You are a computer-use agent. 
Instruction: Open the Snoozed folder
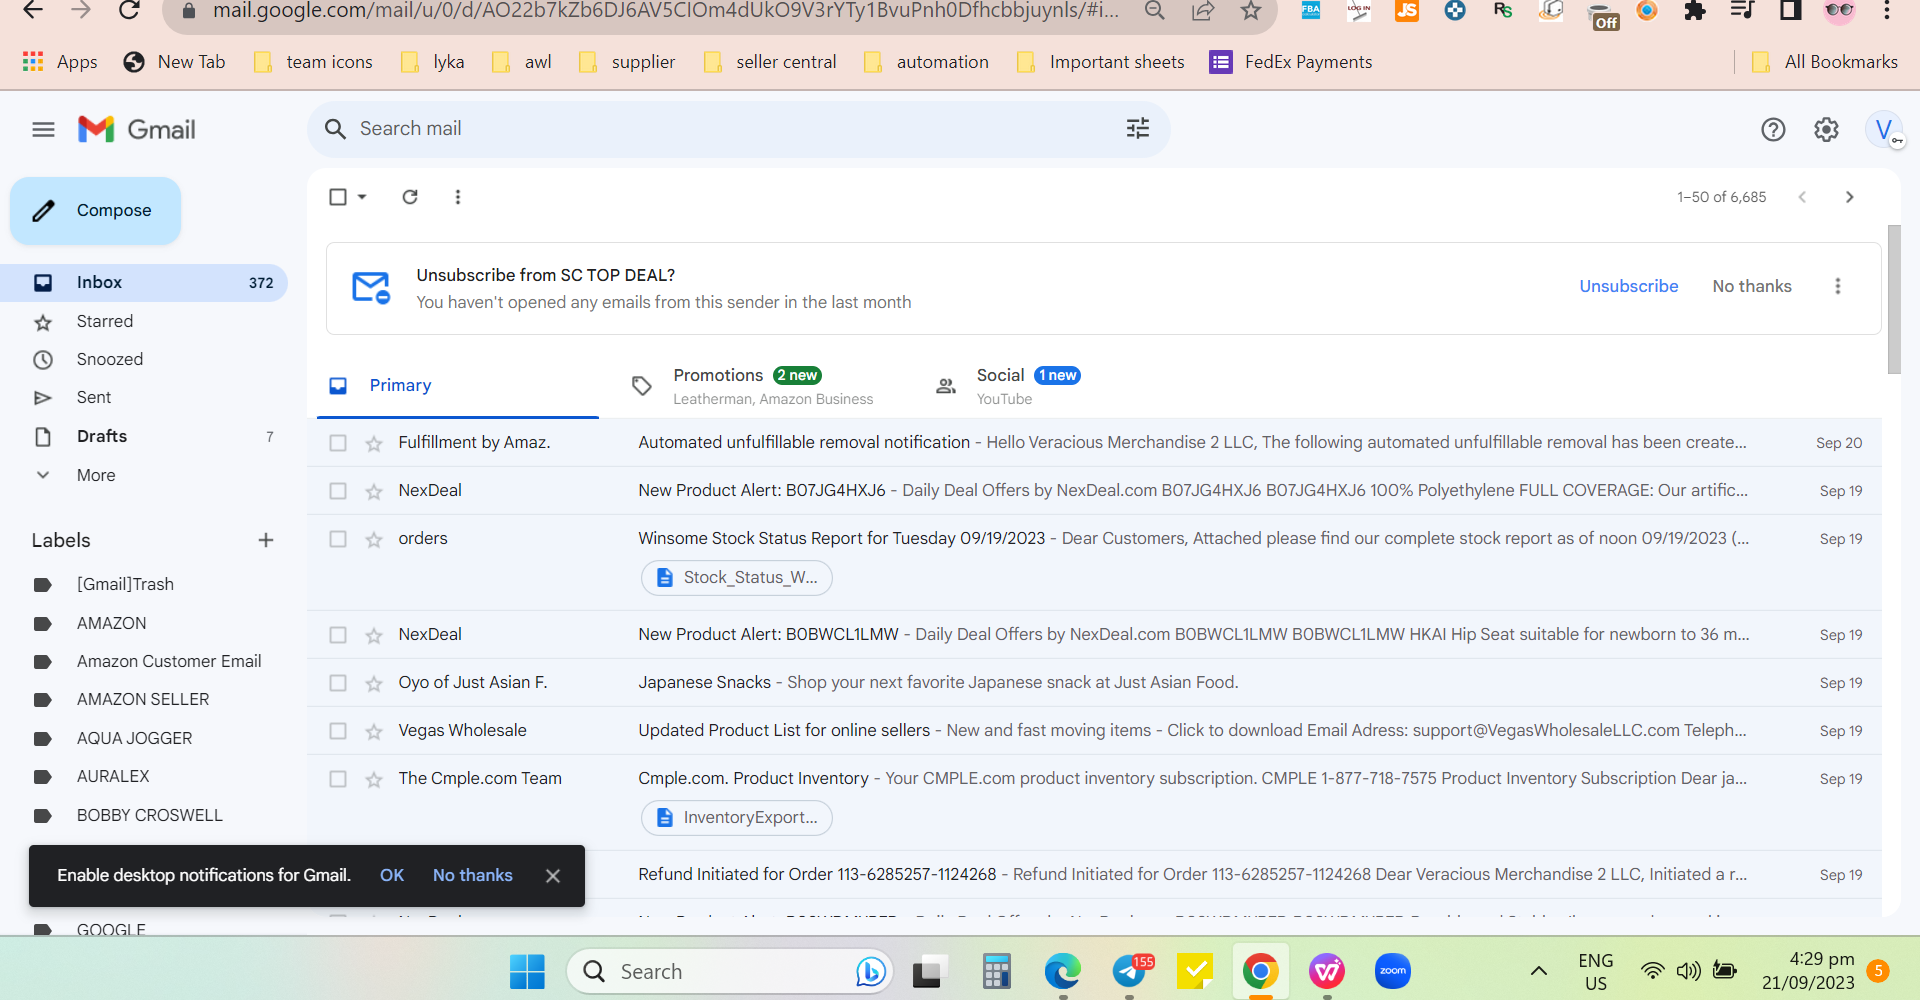coord(144,359)
